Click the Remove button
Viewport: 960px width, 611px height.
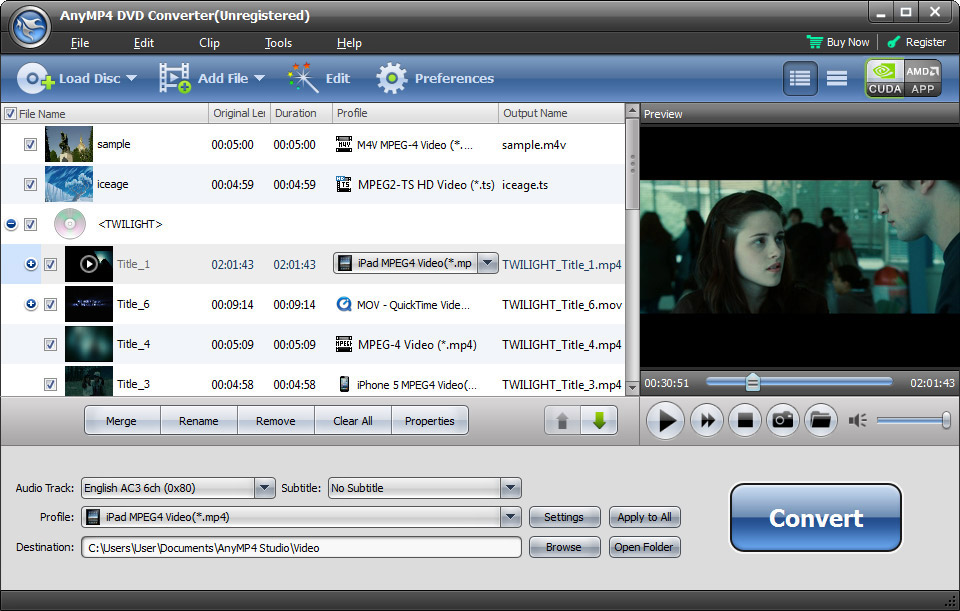(x=276, y=421)
